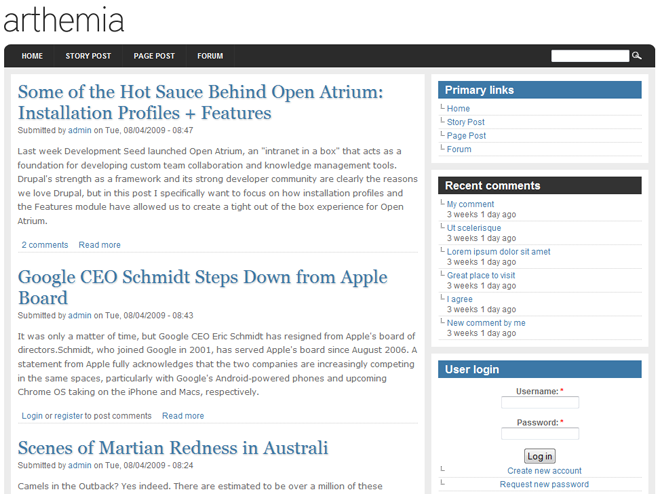Click Login to post comments
Screen dimensions: 658x494
(x=32, y=416)
